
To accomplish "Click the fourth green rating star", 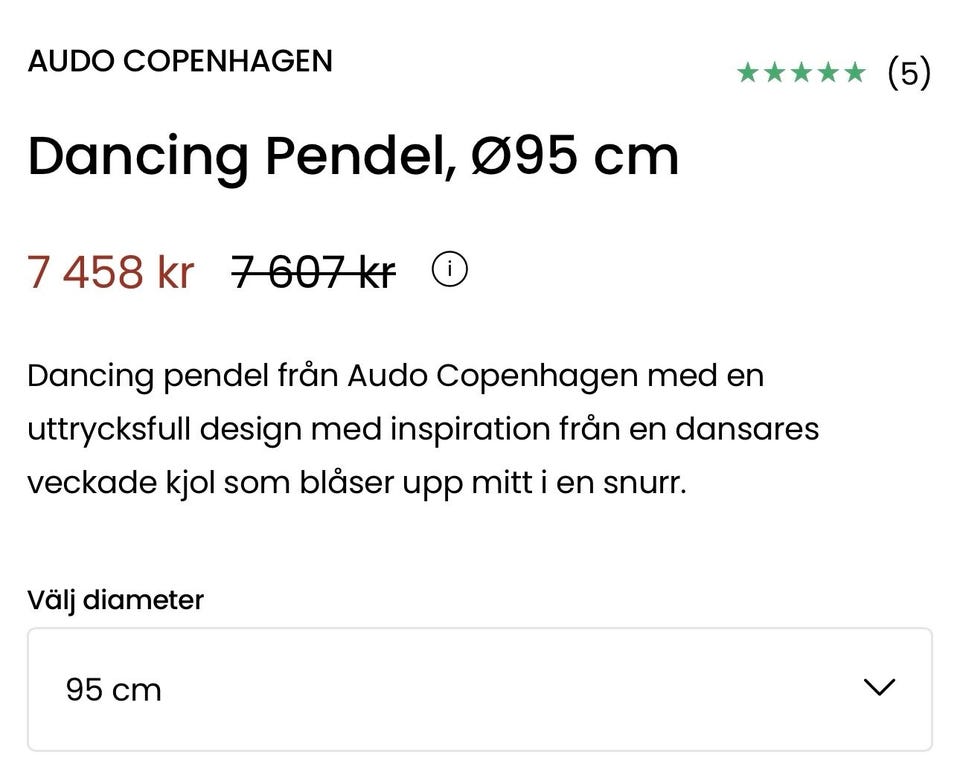I will coord(828,73).
